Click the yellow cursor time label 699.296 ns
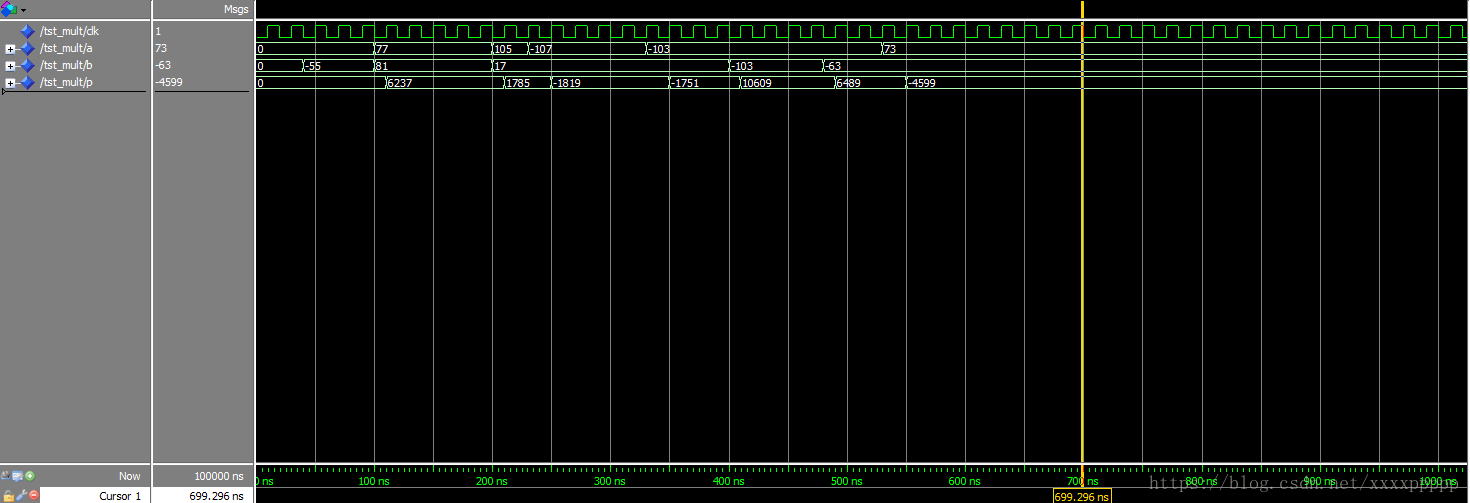This screenshot has width=1470, height=503. pos(1082,496)
